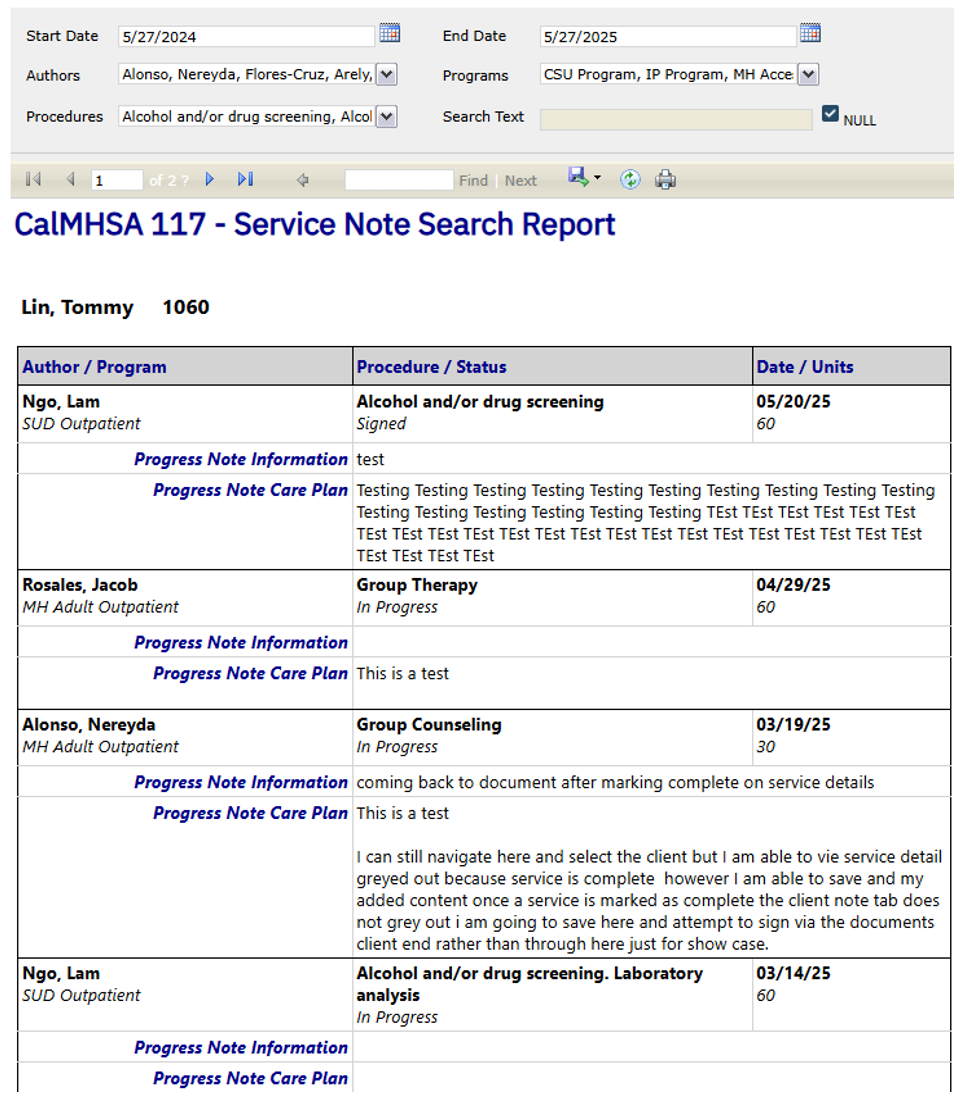Image resolution: width=962 pixels, height=1104 pixels.
Task: Open the Start Date calendar picker
Action: click(x=390, y=34)
